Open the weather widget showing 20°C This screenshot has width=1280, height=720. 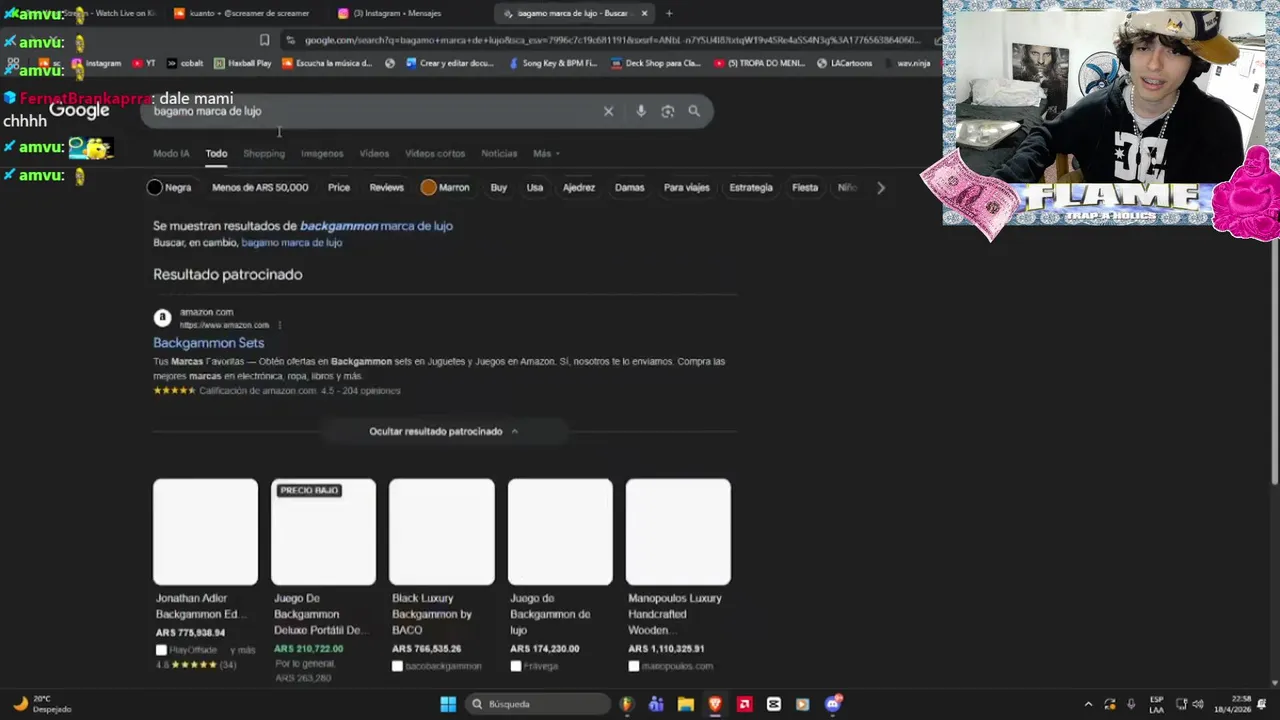42,704
